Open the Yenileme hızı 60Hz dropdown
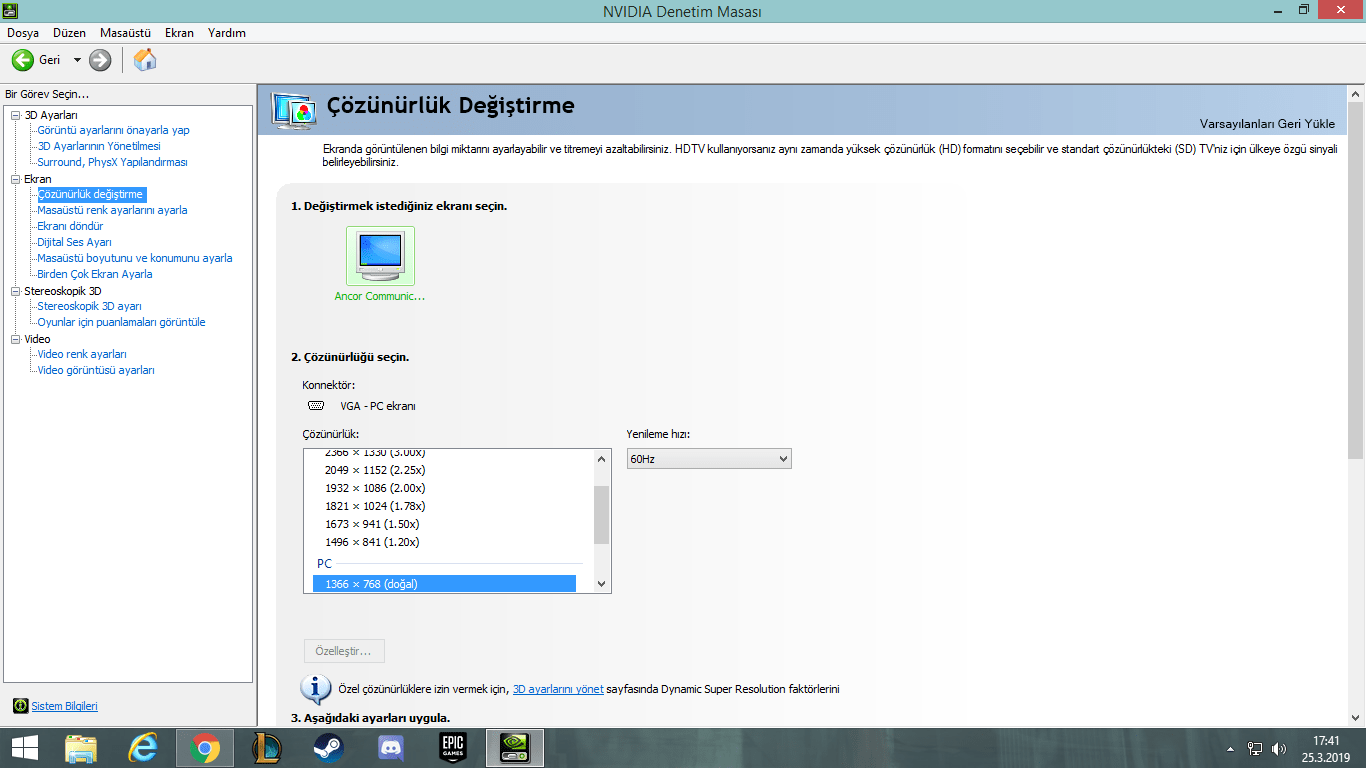The width and height of the screenshot is (1366, 768). pos(709,459)
